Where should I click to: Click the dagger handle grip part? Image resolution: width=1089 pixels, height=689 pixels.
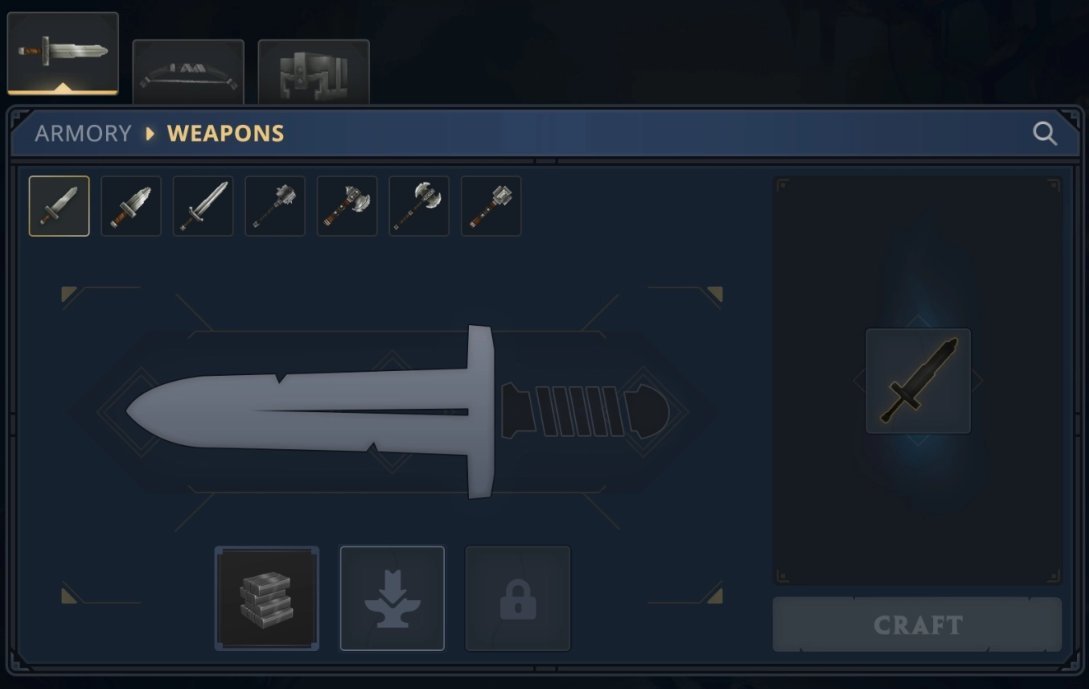(585, 411)
